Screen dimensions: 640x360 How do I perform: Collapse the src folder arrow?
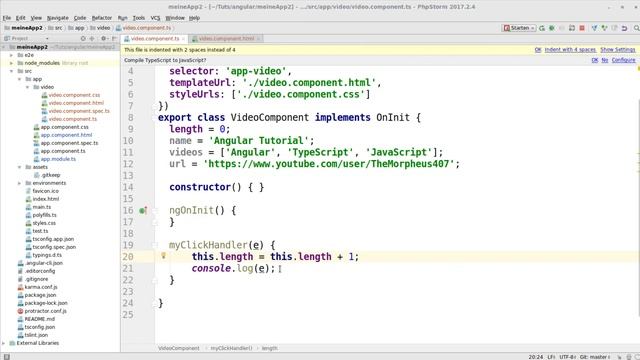click(x=11, y=71)
